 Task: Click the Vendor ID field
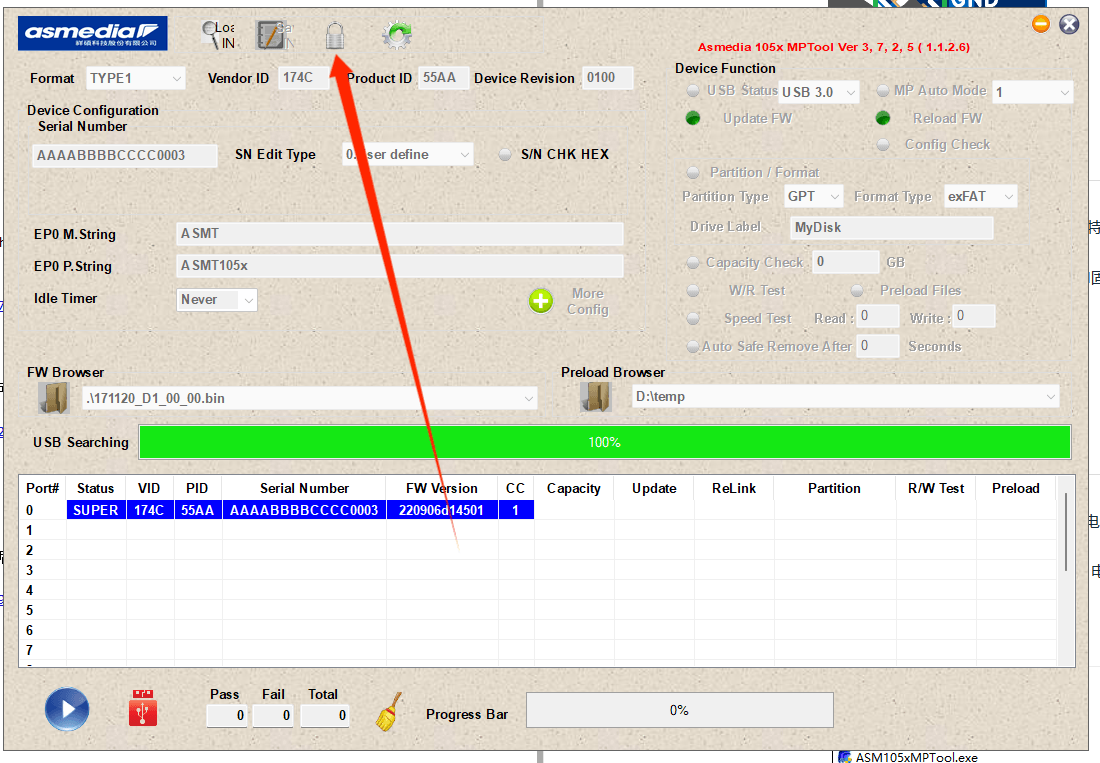point(303,78)
